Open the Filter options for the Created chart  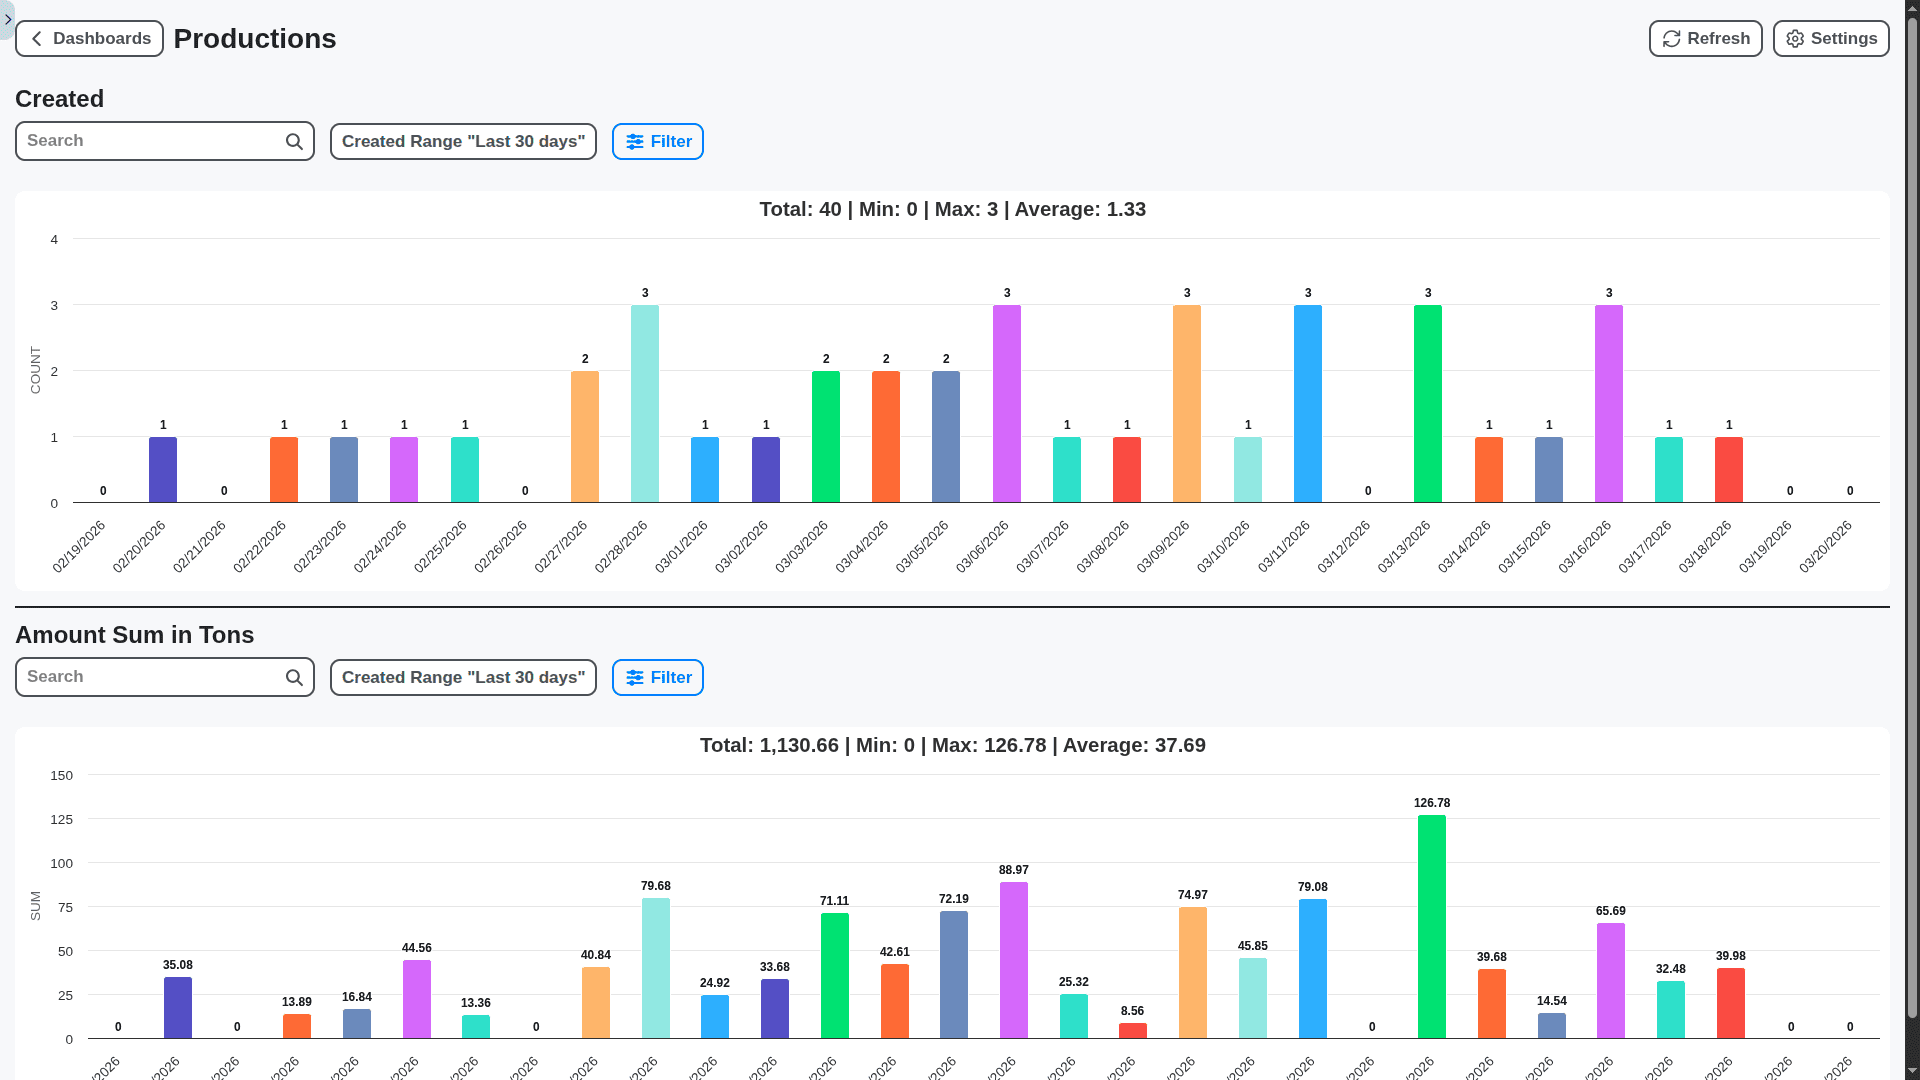[657, 141]
